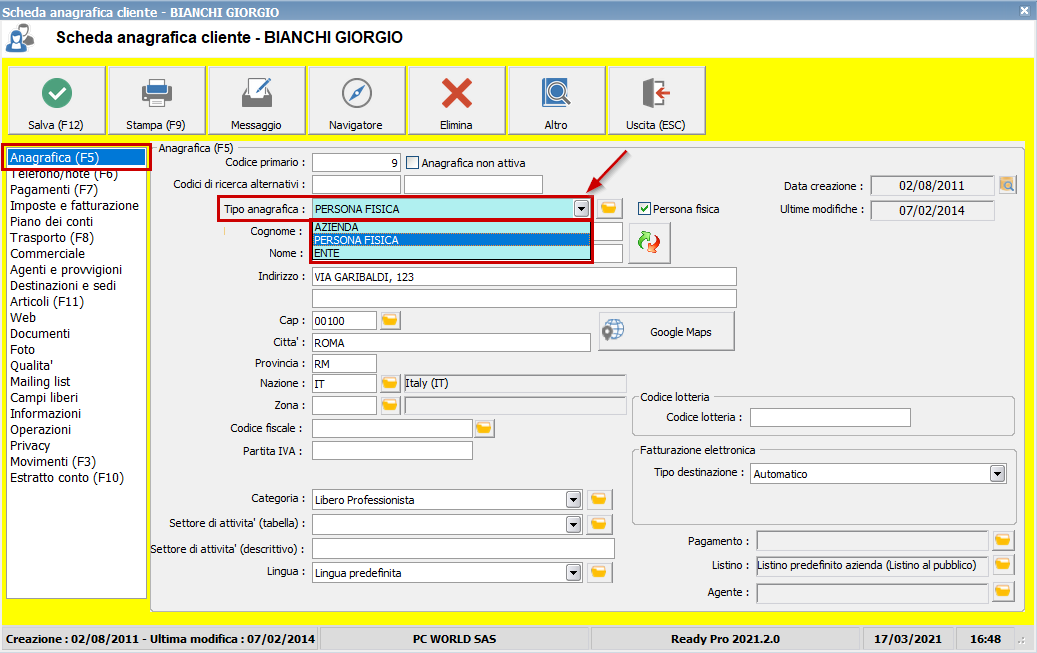1037x653 pixels.
Task: Open Agenti e provvigioni section
Action: (66, 270)
